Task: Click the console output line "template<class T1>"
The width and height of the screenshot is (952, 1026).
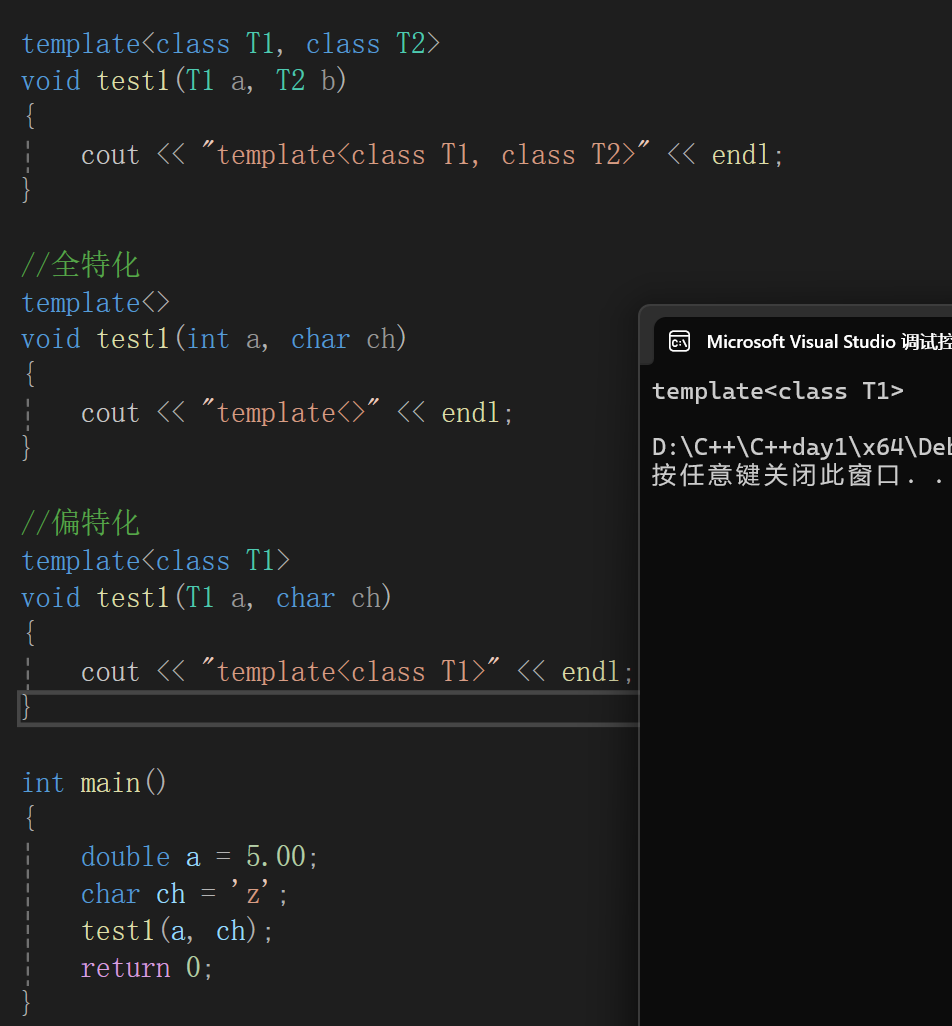Action: point(777,391)
